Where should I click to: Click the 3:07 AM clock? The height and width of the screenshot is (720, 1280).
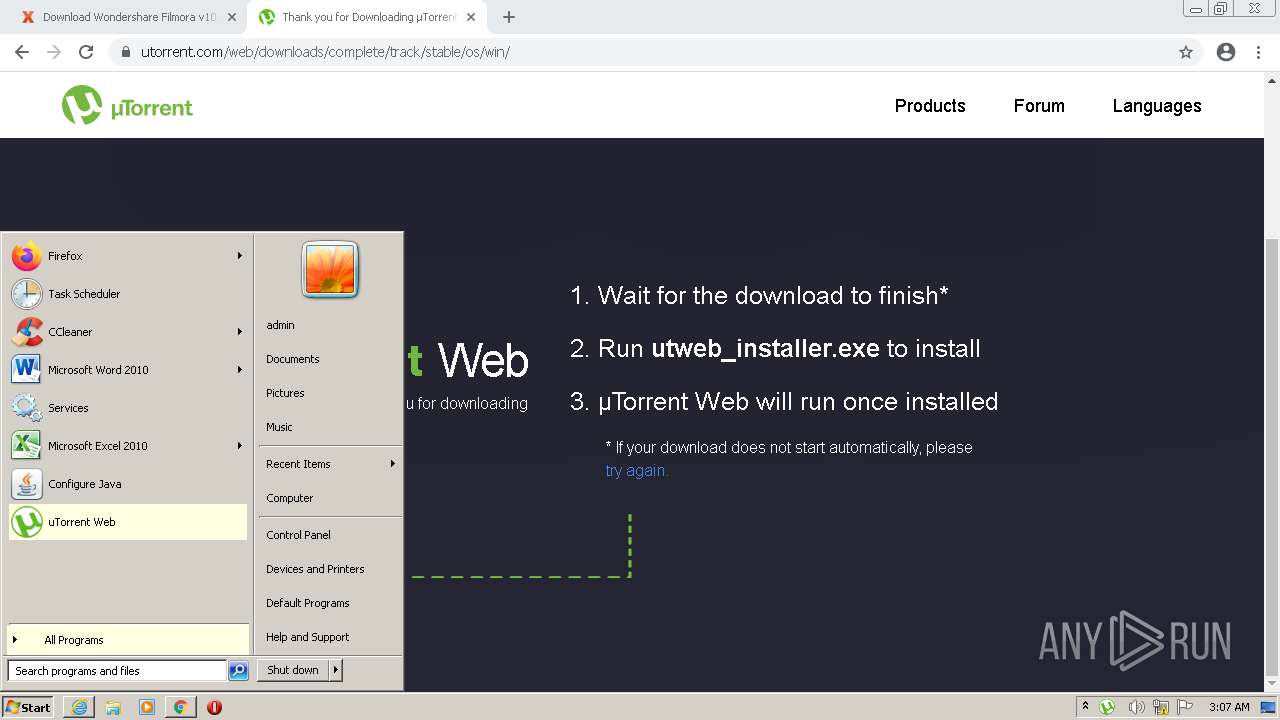coord(1229,707)
